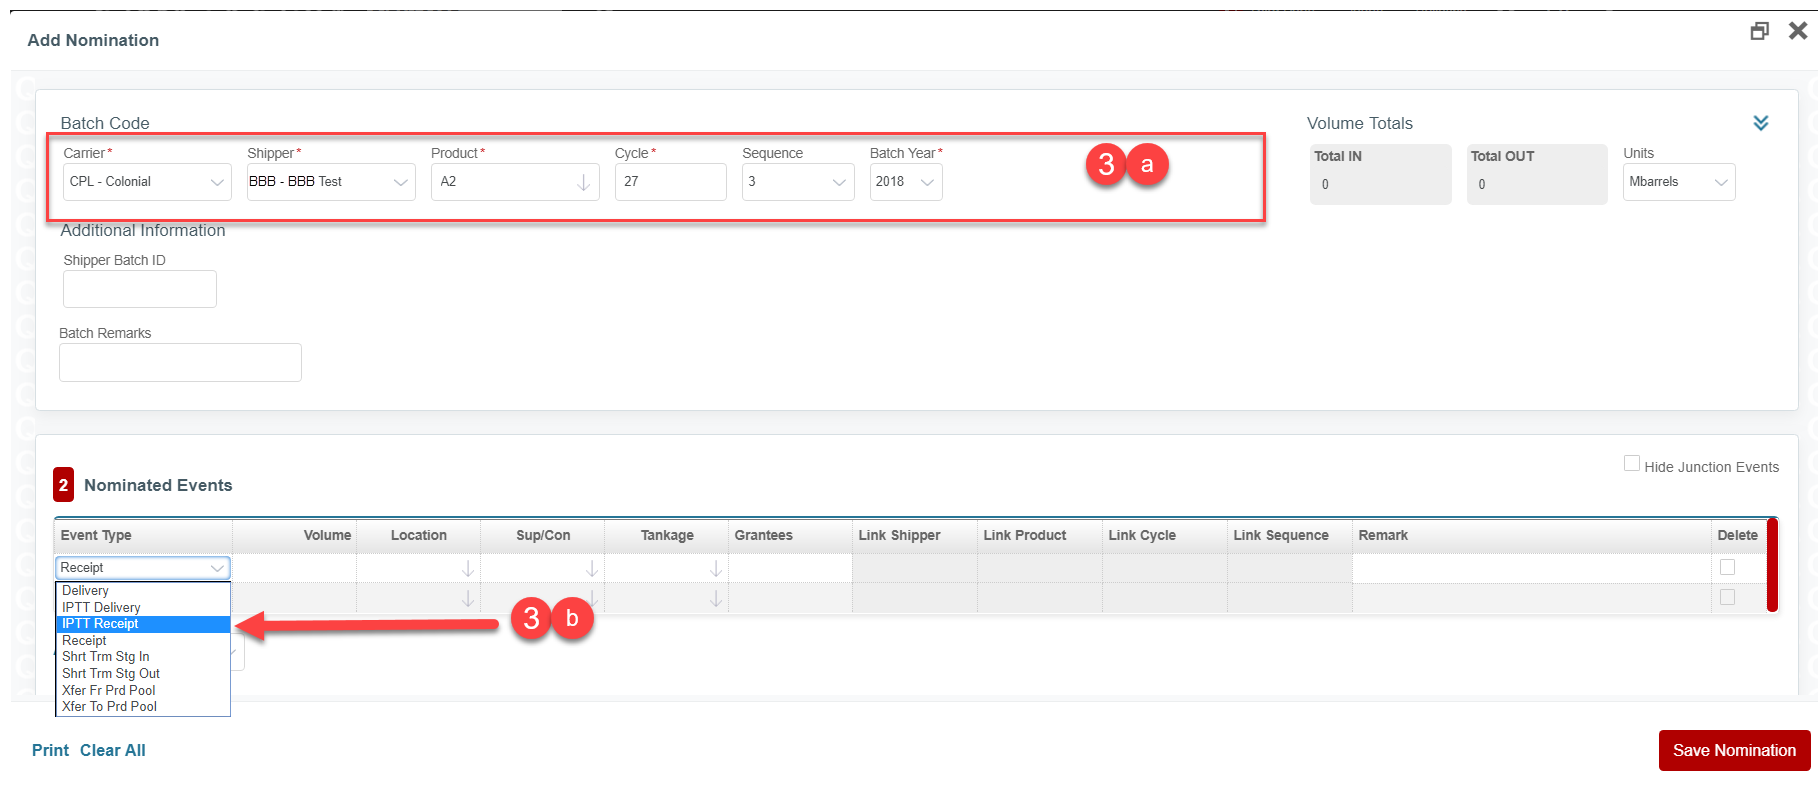Viewport: 1818px width, 806px height.
Task: Choose Shrt Trm Stg Out option
Action: pos(111,674)
